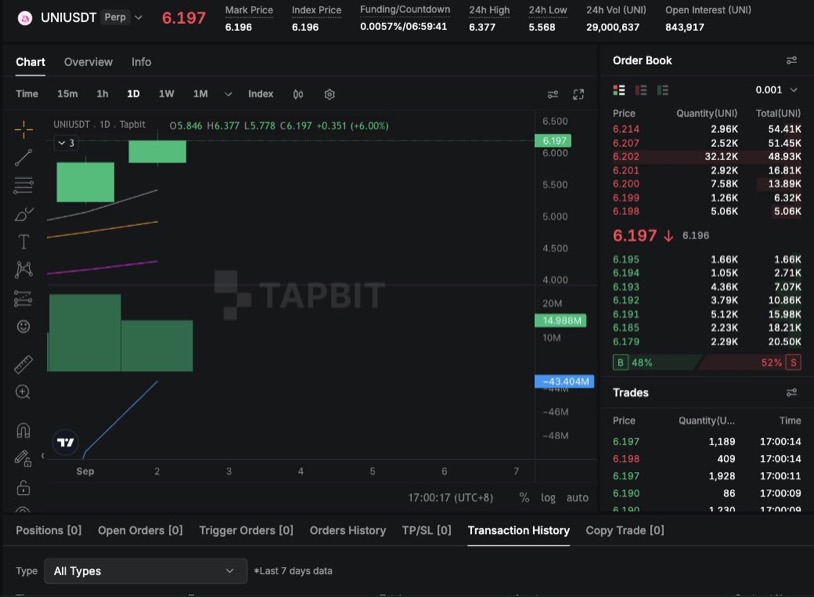Select the brush drawing tool
Viewport: 814px width, 597px height.
(x=23, y=213)
